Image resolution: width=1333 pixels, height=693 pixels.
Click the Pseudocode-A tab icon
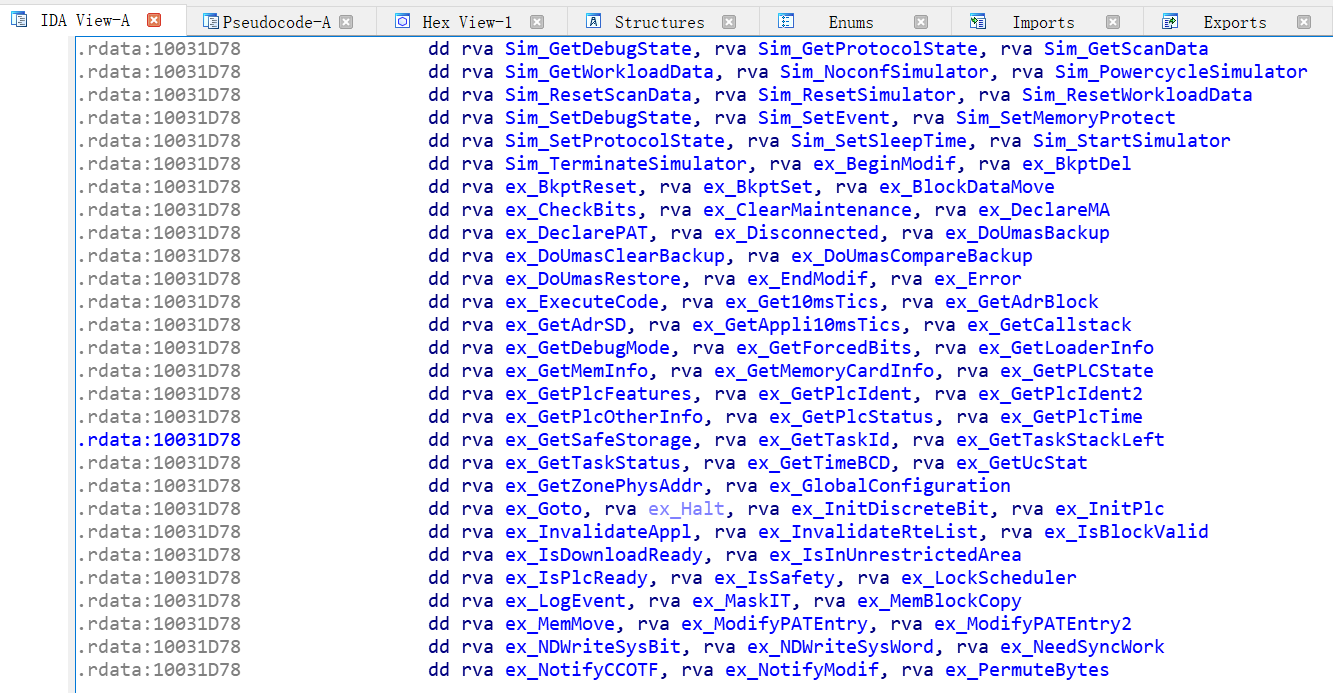pos(209,21)
